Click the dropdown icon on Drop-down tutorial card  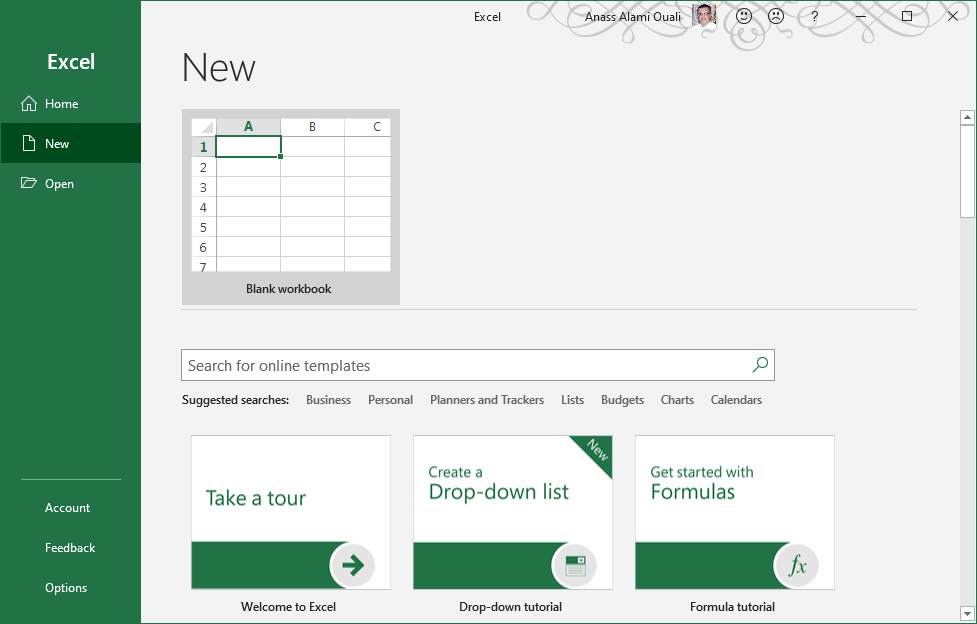pos(575,565)
